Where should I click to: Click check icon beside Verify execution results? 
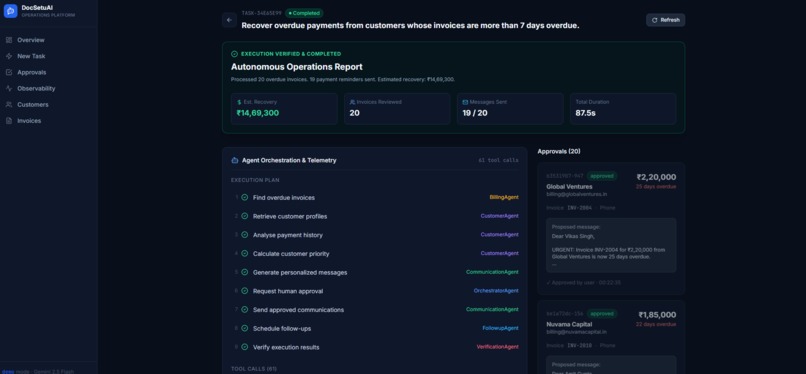click(245, 347)
